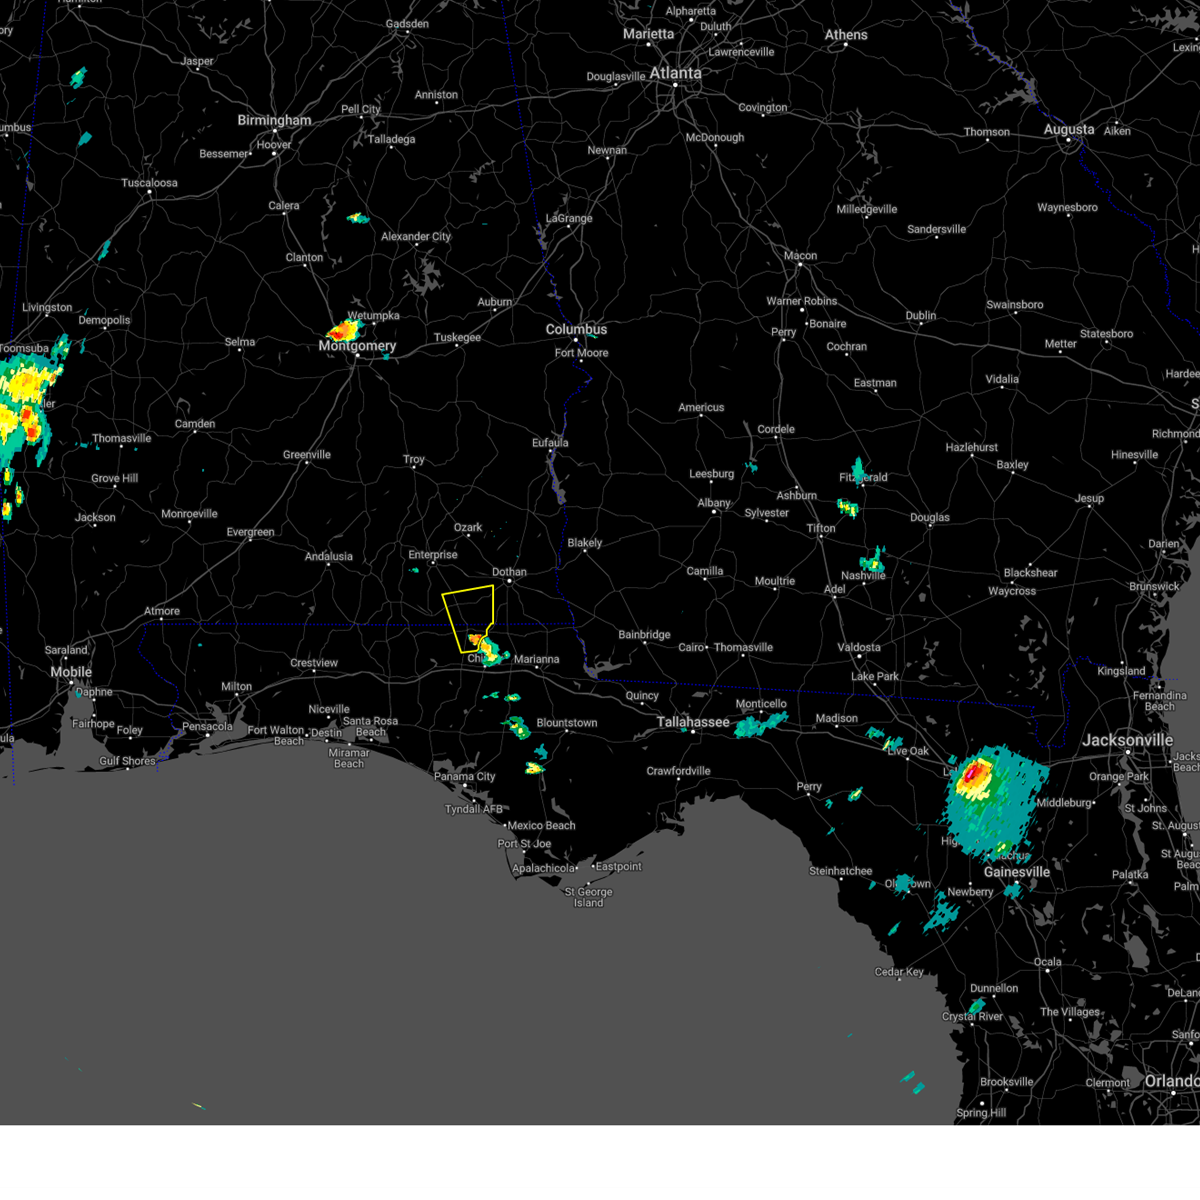Click the Steinhatchee label
Image resolution: width=1200 pixels, height=1200 pixels.
click(x=841, y=871)
